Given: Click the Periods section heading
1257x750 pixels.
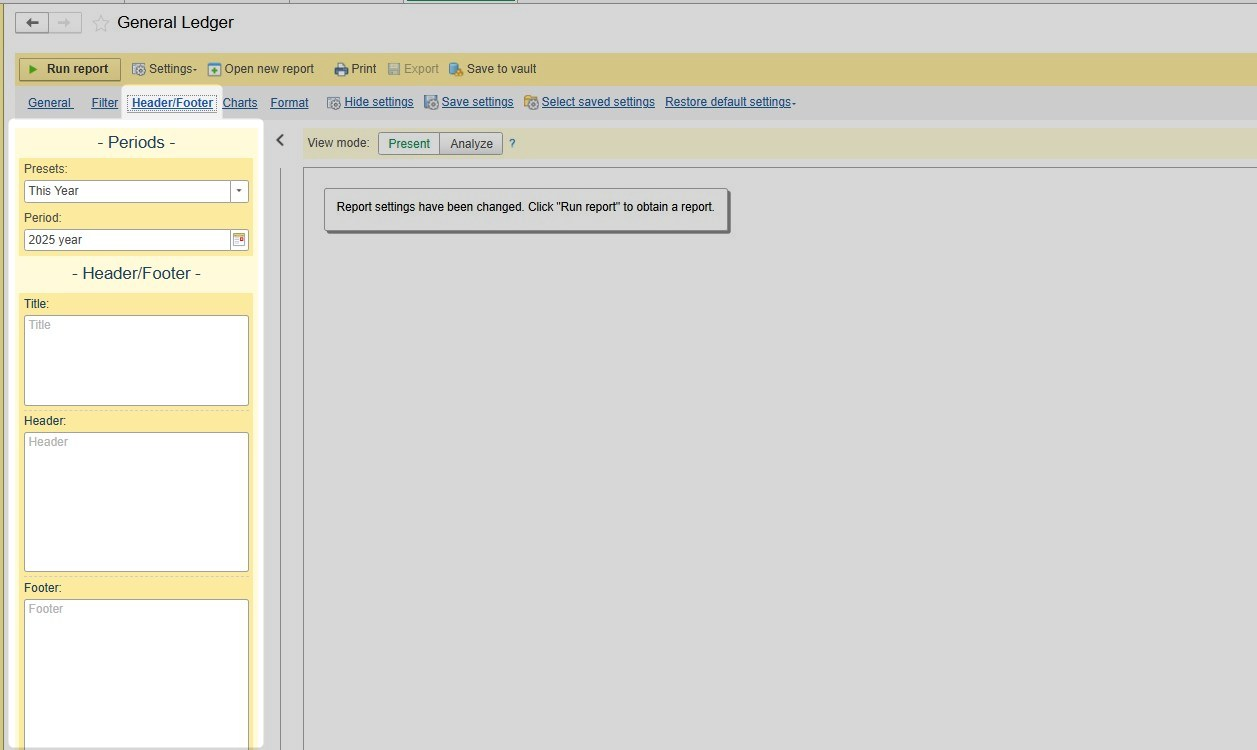Looking at the screenshot, I should [x=136, y=142].
